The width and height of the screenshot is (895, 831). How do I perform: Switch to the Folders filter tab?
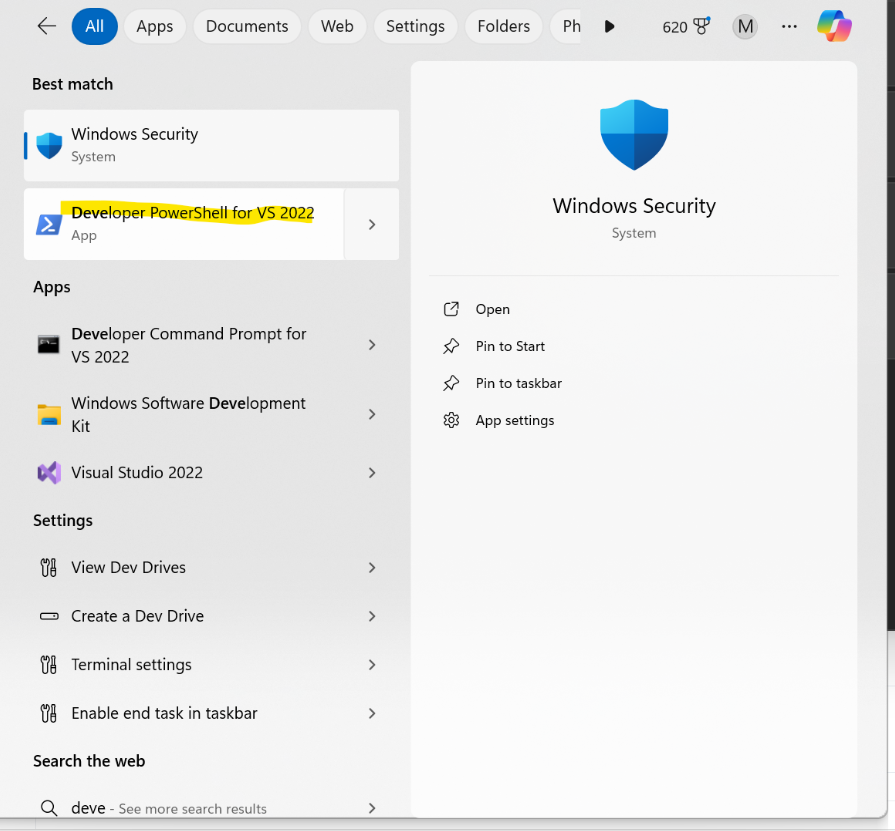pyautogui.click(x=503, y=26)
